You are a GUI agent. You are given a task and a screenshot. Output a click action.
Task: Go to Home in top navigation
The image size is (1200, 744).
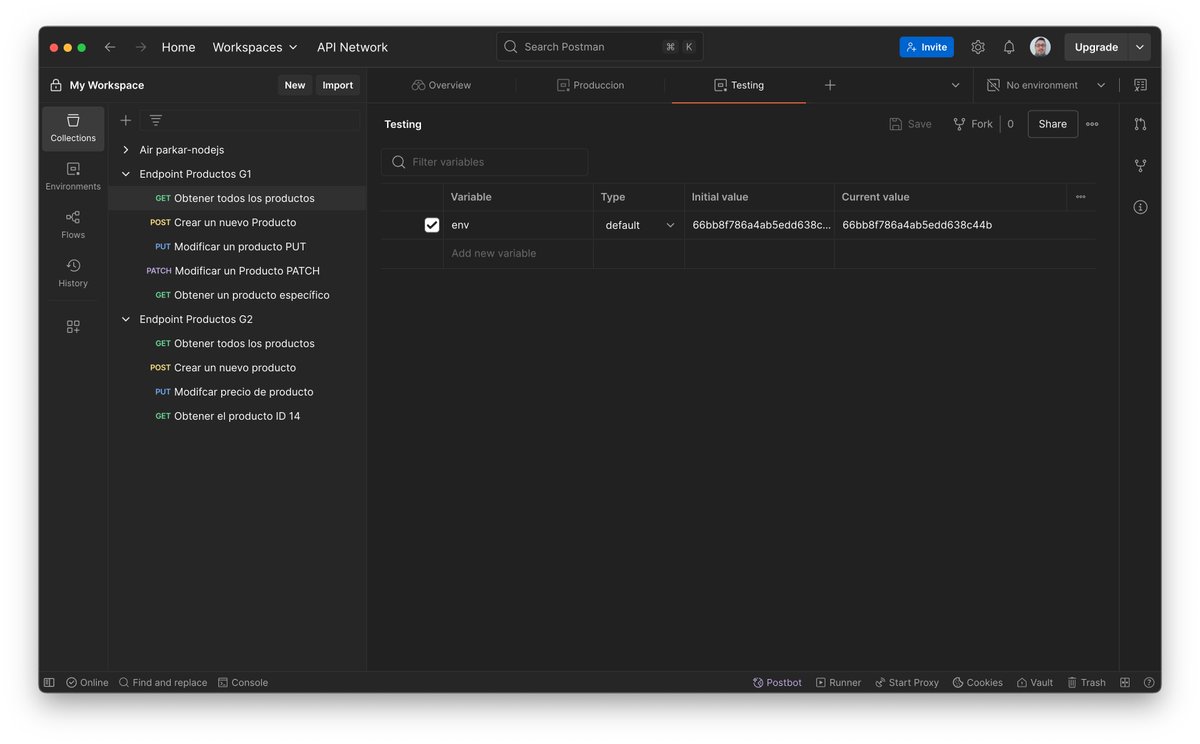tap(178, 47)
